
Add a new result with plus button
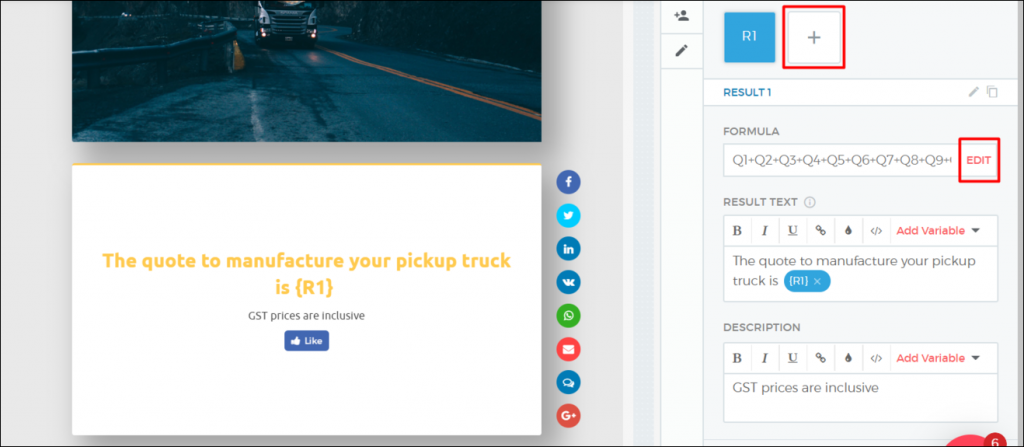pos(813,37)
